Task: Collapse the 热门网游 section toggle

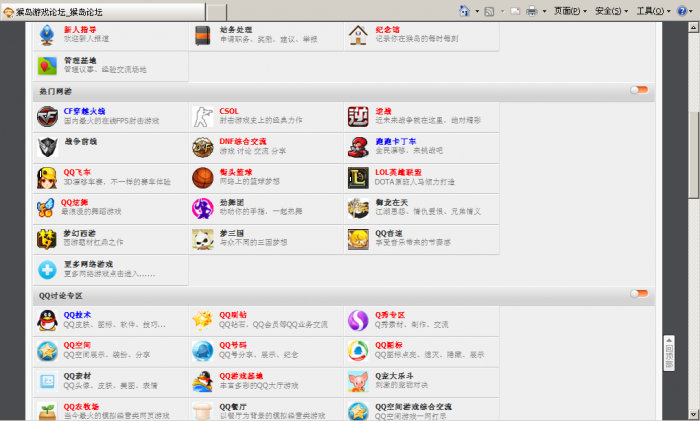Action: coord(639,90)
